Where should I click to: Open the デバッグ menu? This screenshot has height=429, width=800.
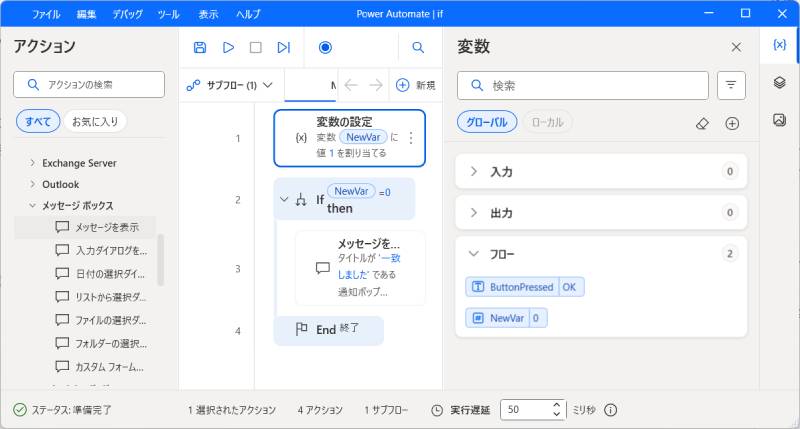pyautogui.click(x=127, y=14)
